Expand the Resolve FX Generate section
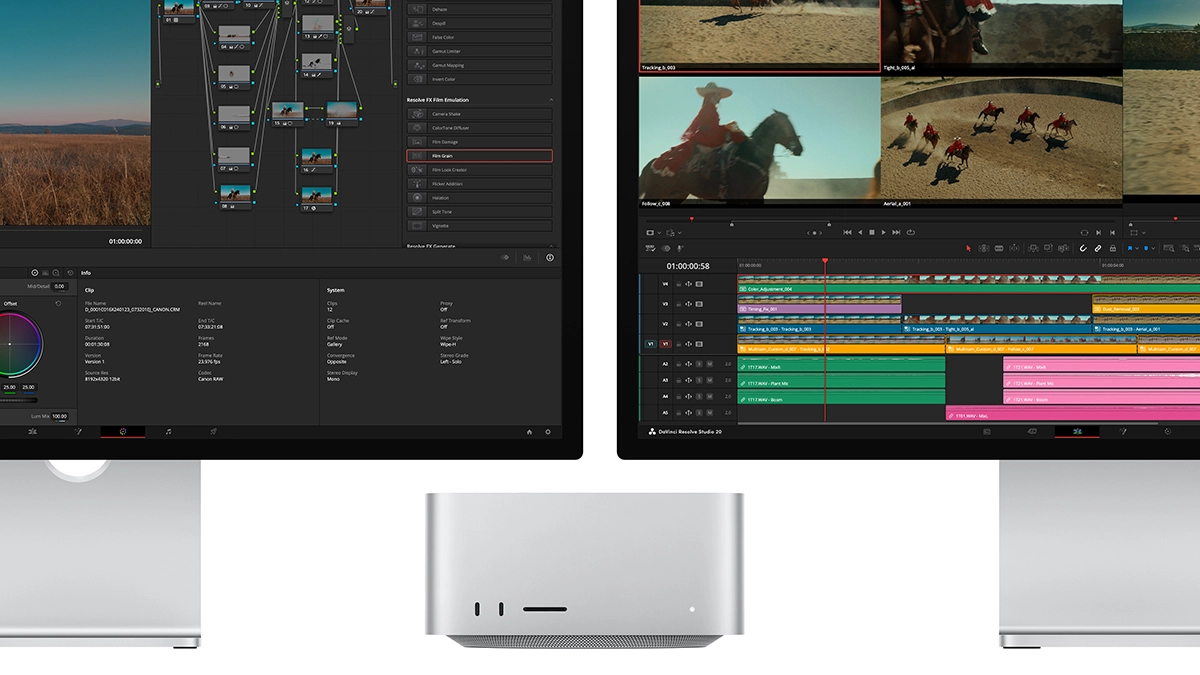 551,246
